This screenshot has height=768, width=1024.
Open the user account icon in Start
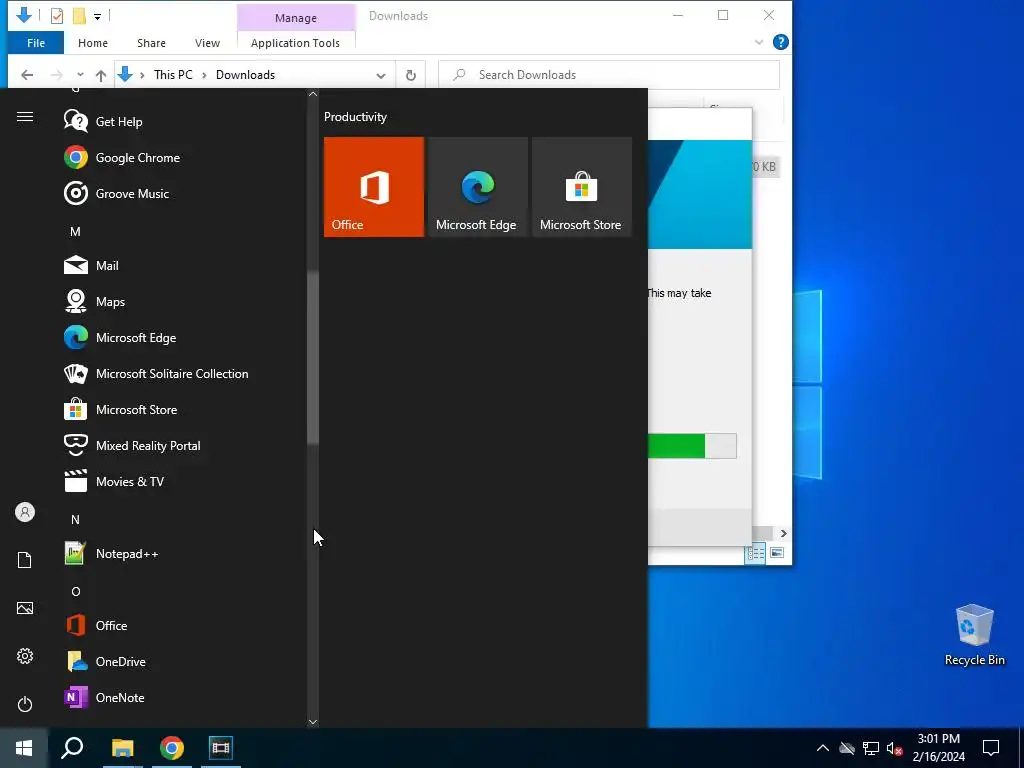(x=25, y=512)
